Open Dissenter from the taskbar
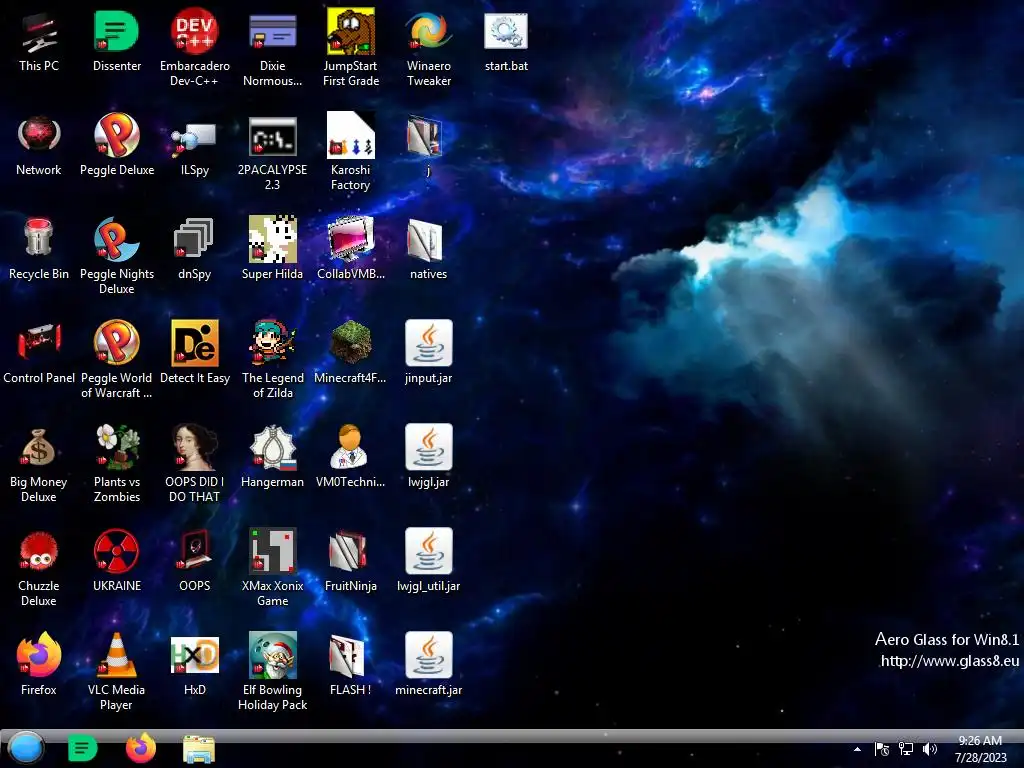Image resolution: width=1024 pixels, height=768 pixels. tap(82, 748)
